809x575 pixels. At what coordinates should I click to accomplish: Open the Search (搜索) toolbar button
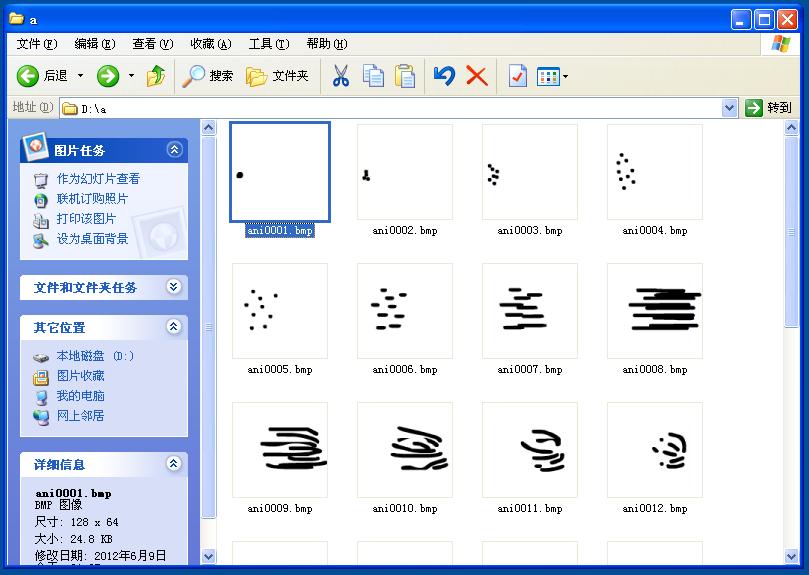pos(208,76)
